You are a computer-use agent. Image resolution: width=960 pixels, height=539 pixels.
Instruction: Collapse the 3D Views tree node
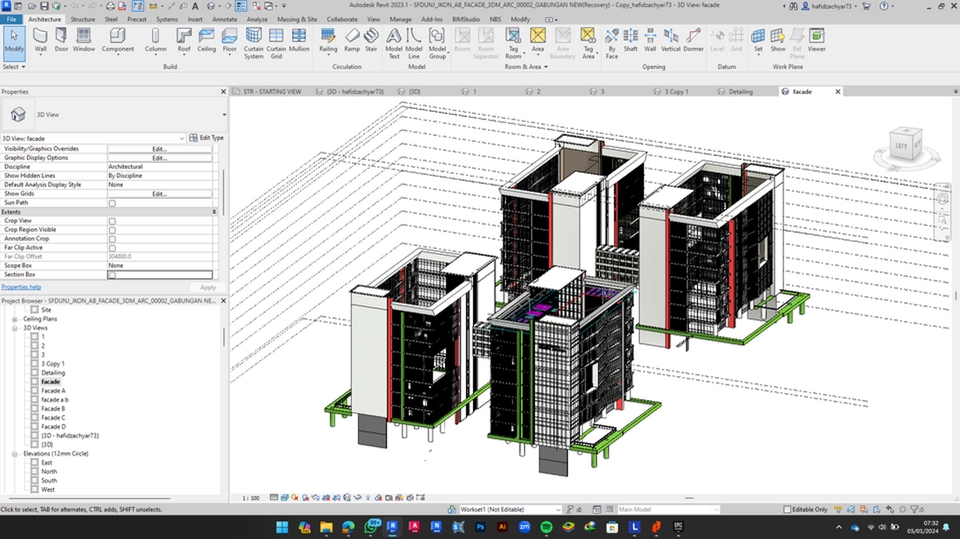15,328
